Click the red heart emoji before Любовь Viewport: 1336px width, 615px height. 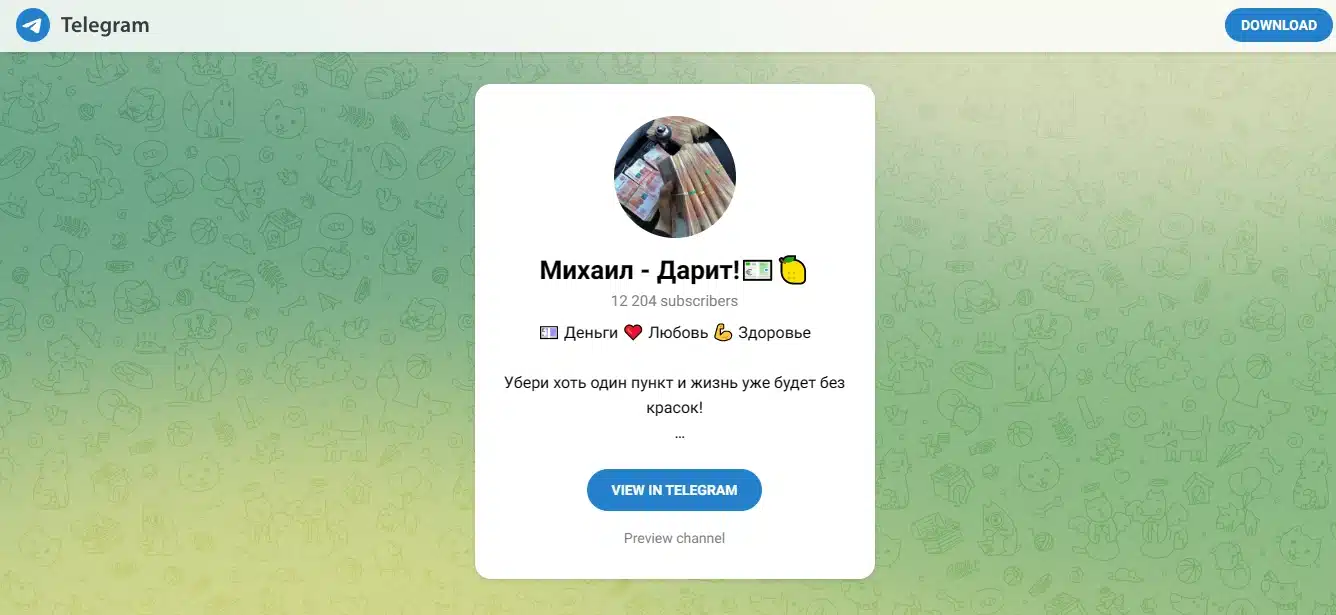633,333
